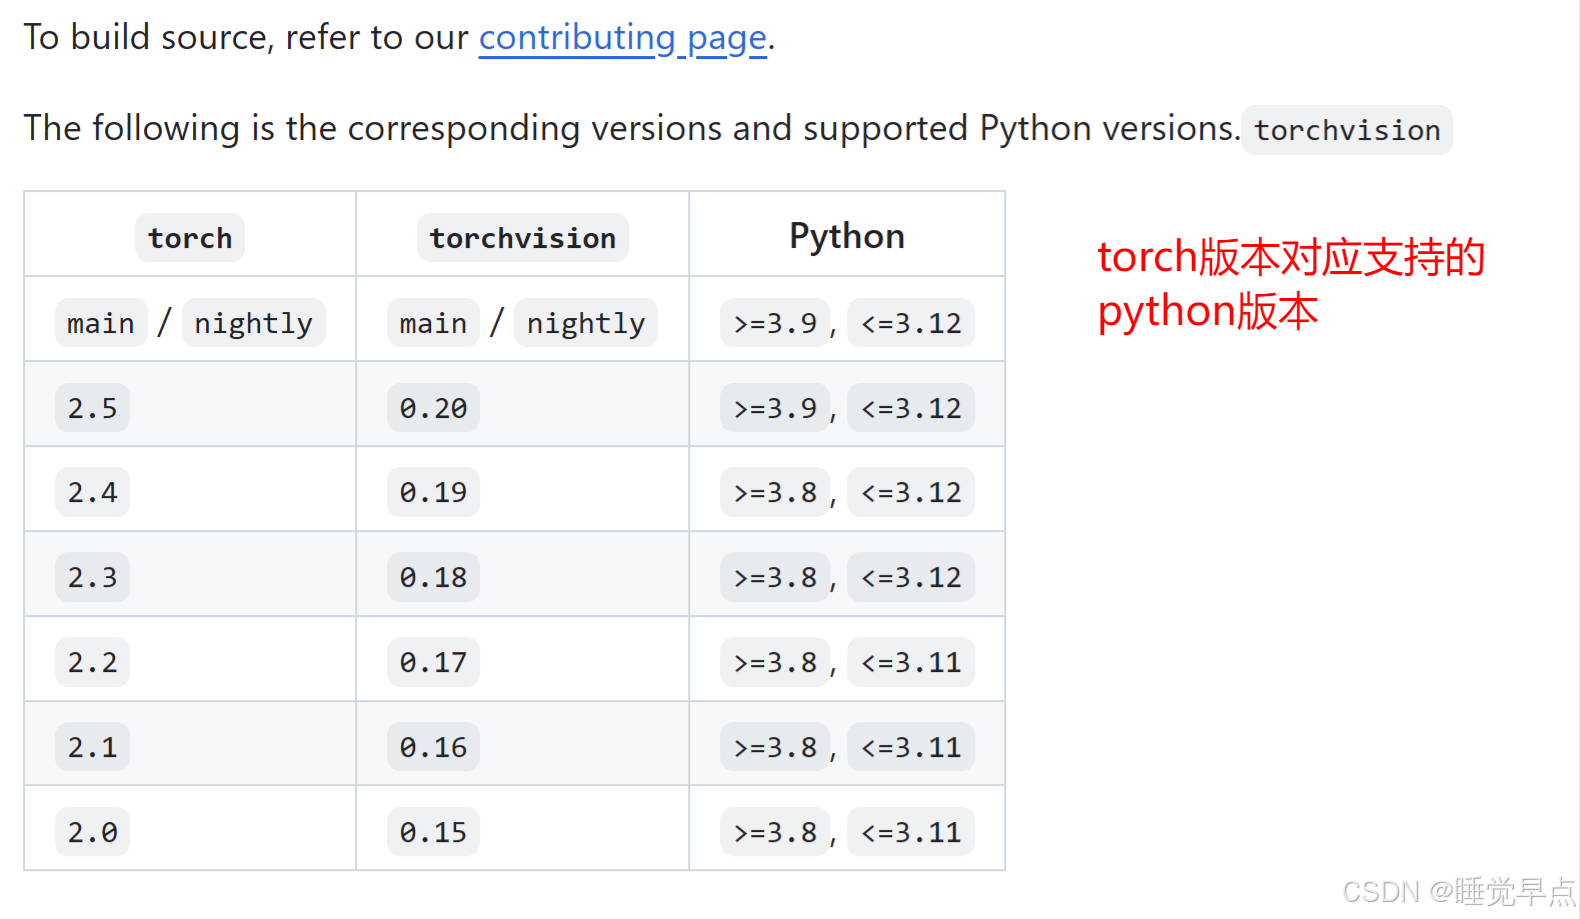Click the CSDN @睡觉早点 watermark
Viewport: 1581px width, 919px height.
pyautogui.click(x=1457, y=891)
